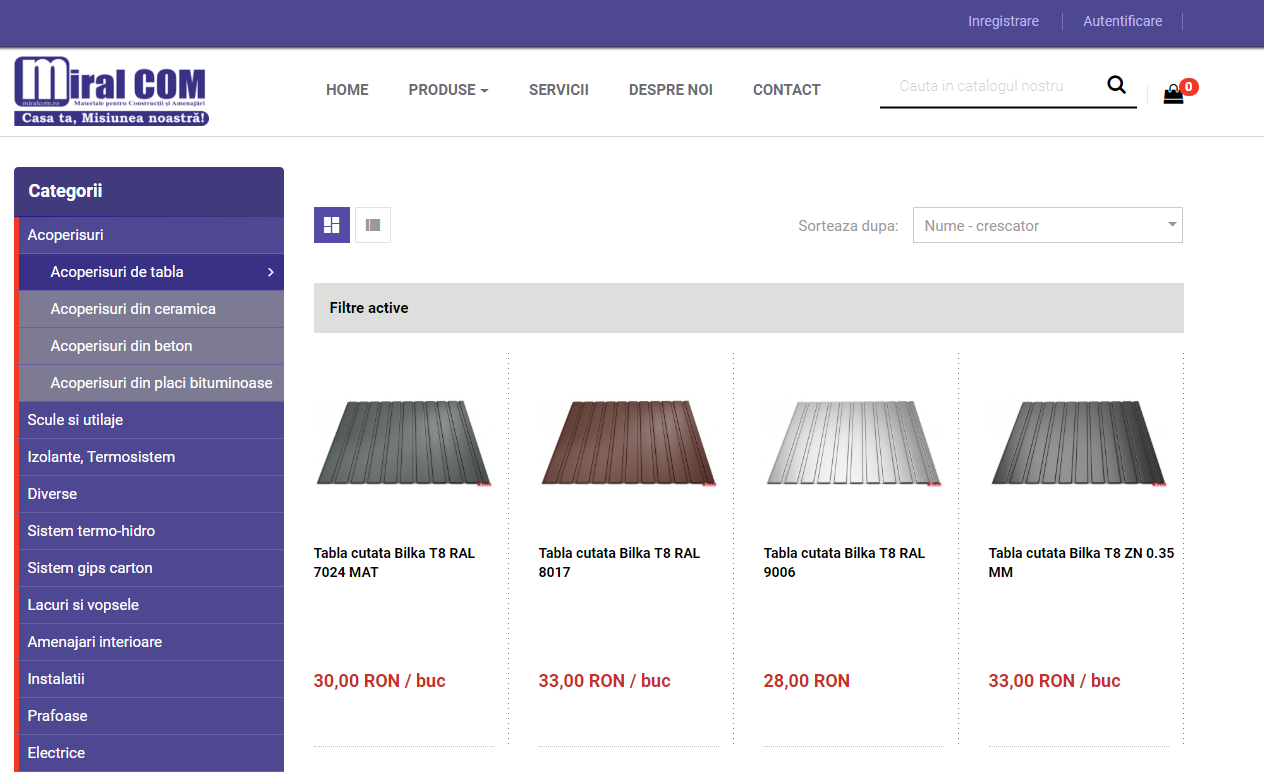Select Acoperisuri category
This screenshot has width=1264, height=774.
pos(151,235)
